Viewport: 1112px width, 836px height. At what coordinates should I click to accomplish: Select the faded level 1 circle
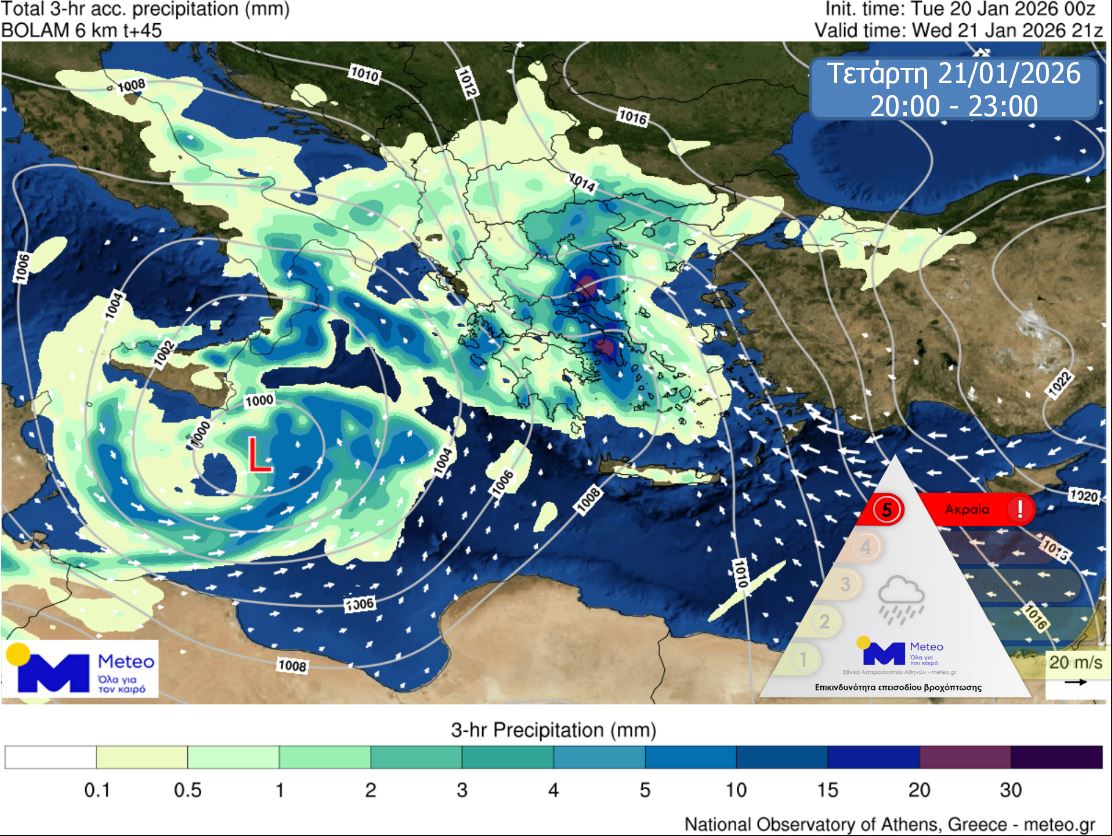pyautogui.click(x=801, y=659)
